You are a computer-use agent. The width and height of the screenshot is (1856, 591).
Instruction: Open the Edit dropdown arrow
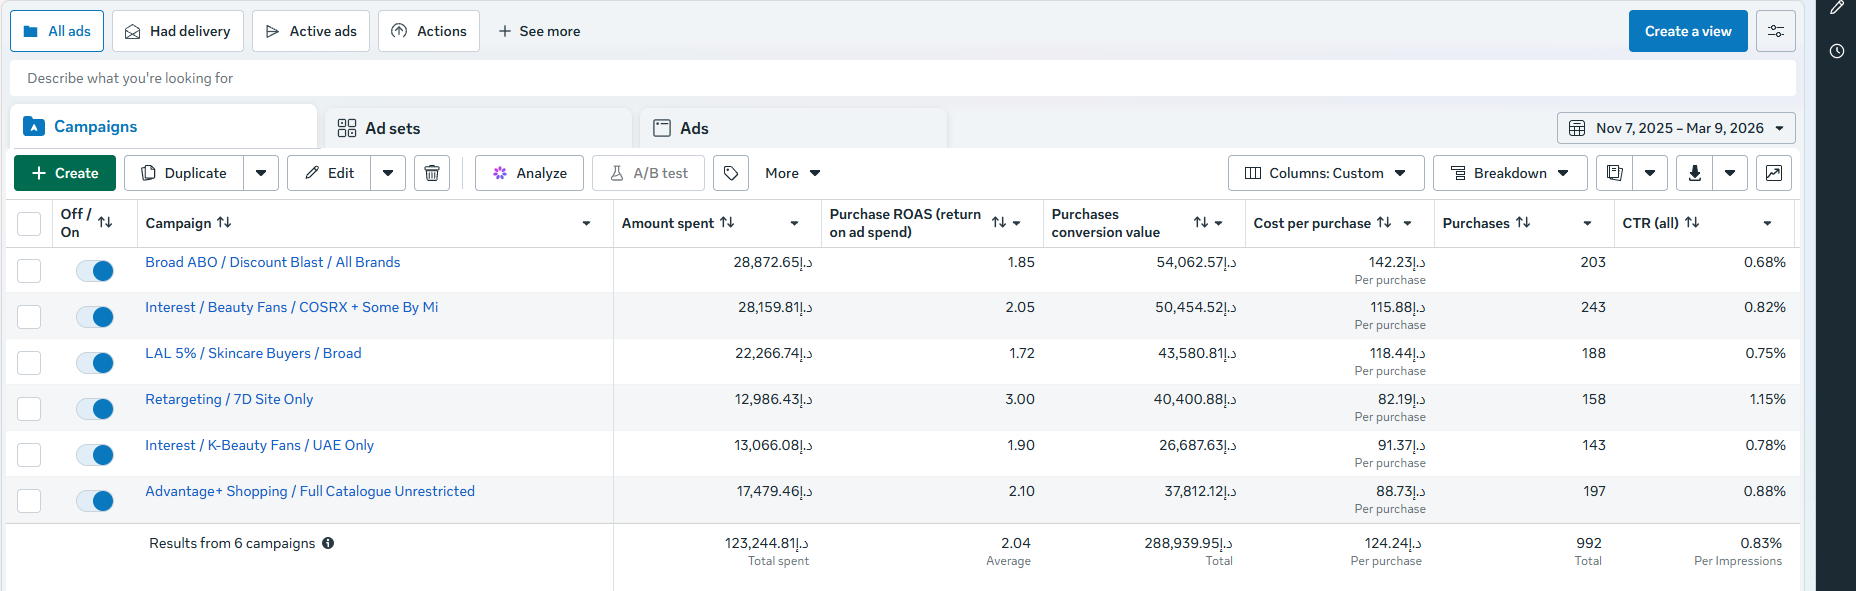(388, 173)
